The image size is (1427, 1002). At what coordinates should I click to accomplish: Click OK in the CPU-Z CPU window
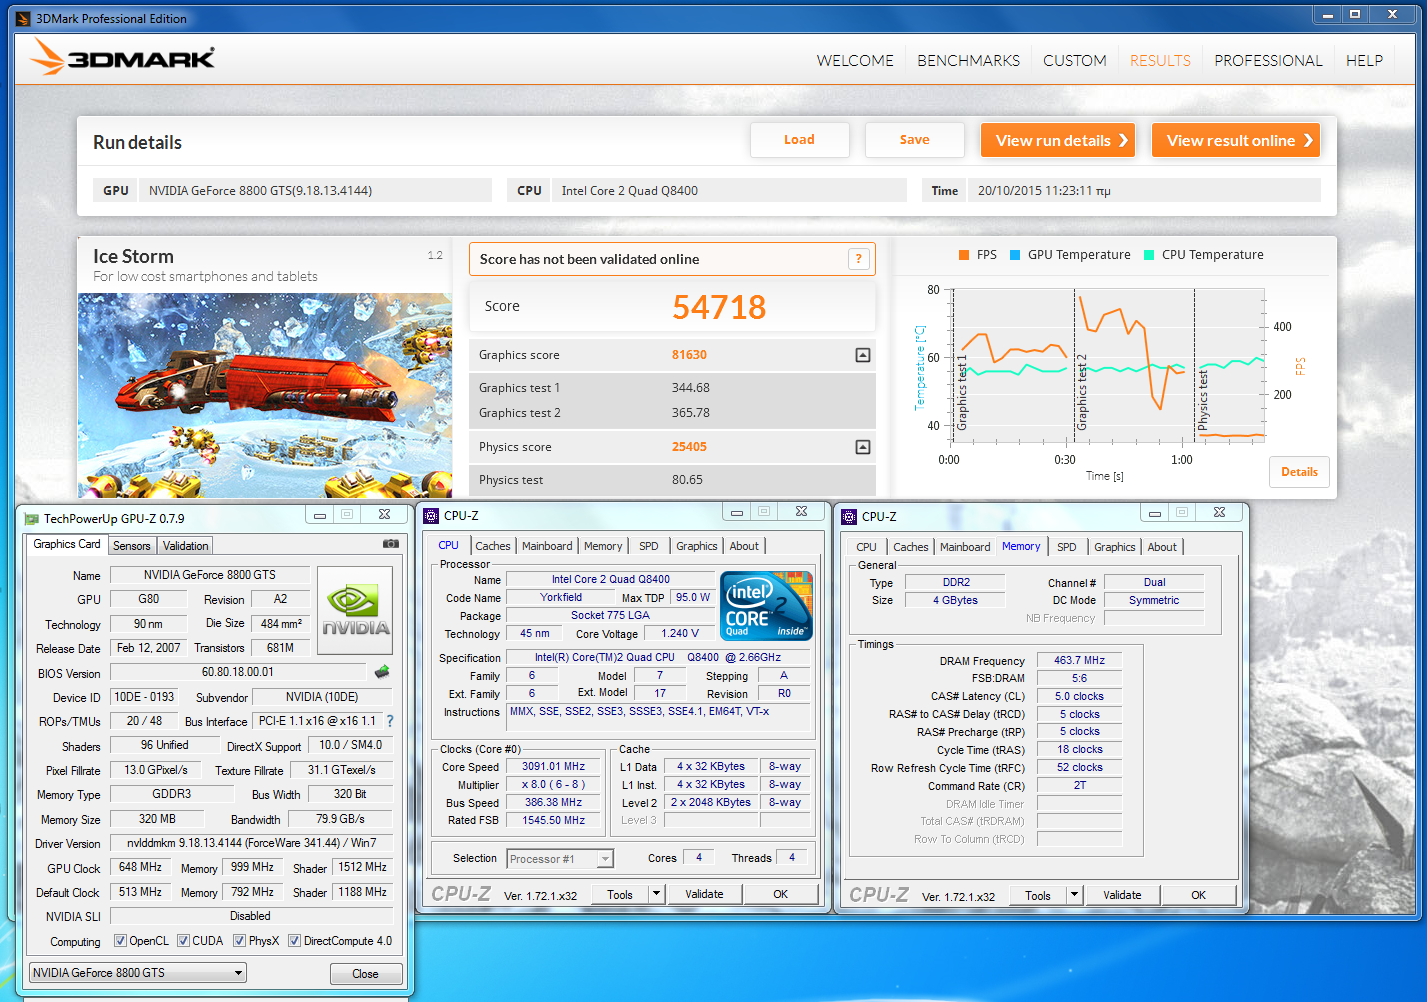pyautogui.click(x=781, y=894)
